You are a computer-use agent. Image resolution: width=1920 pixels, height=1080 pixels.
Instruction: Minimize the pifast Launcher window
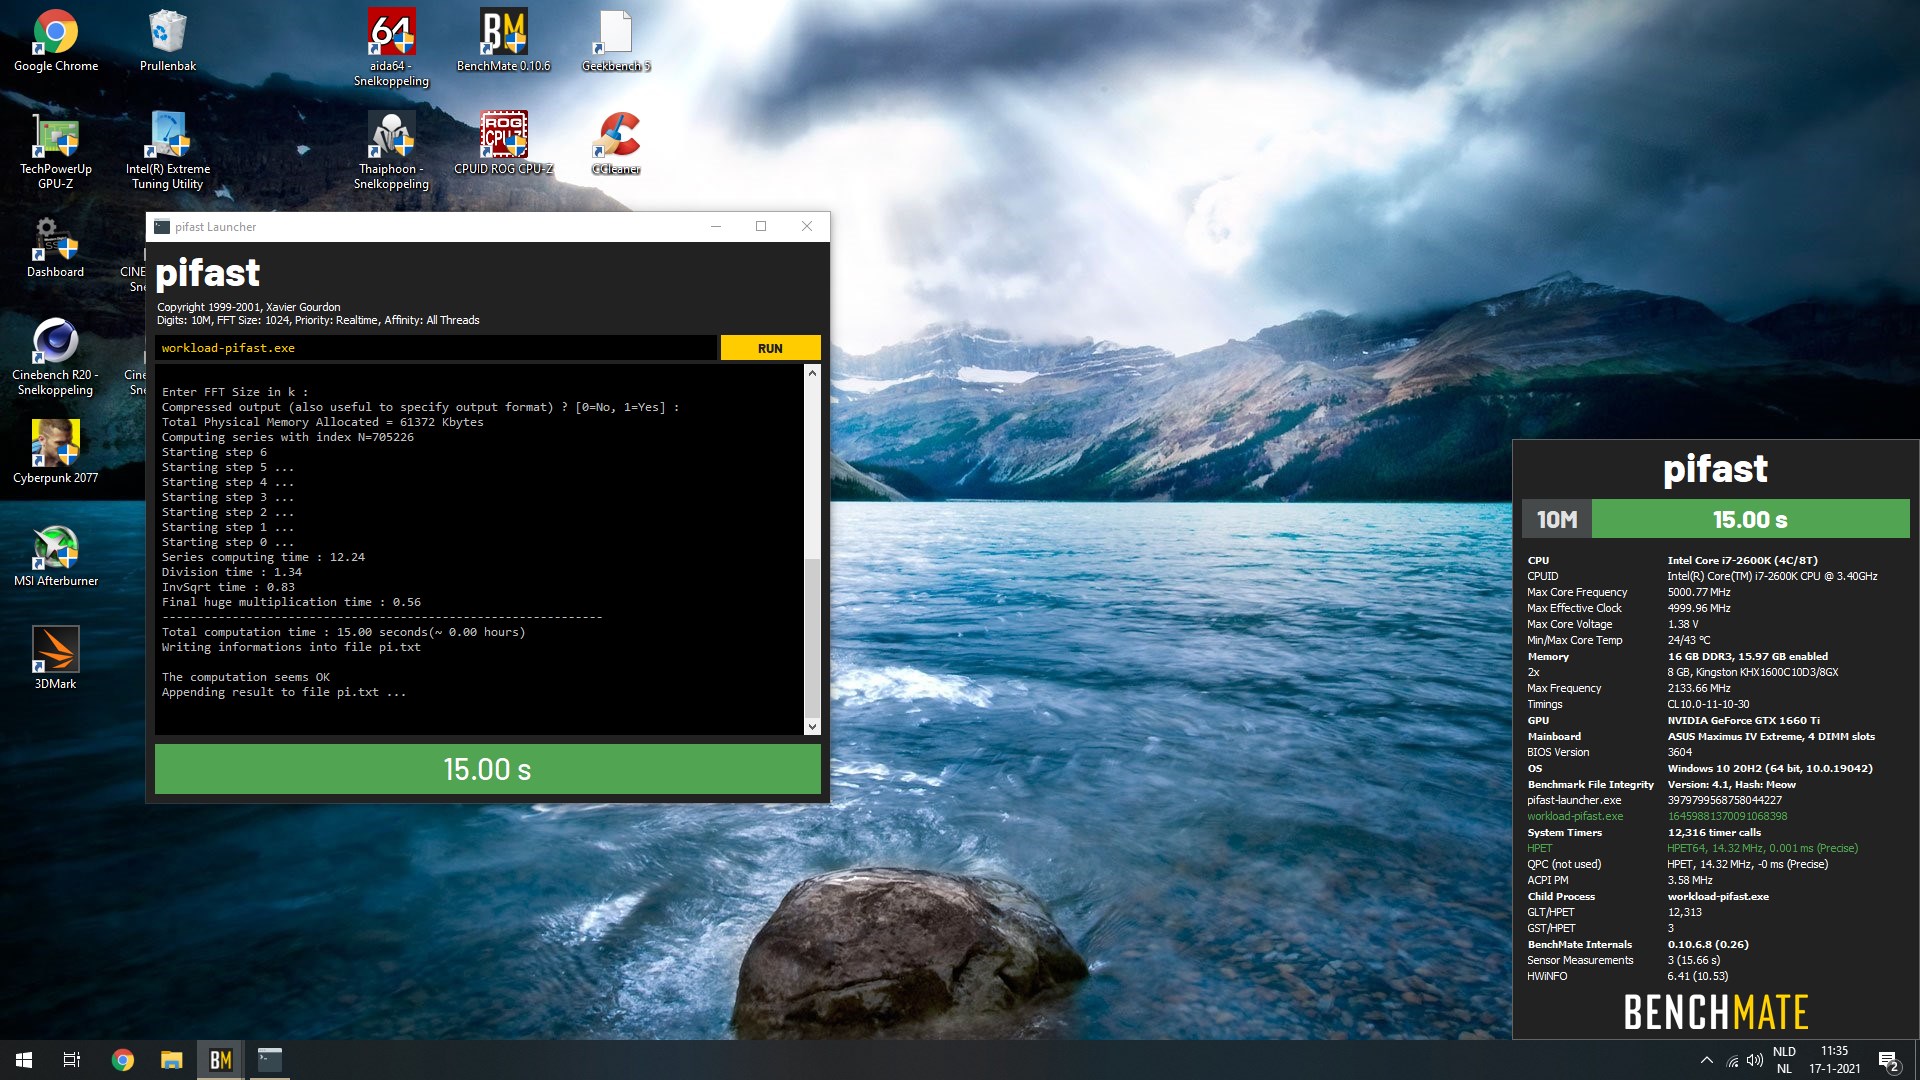point(716,227)
